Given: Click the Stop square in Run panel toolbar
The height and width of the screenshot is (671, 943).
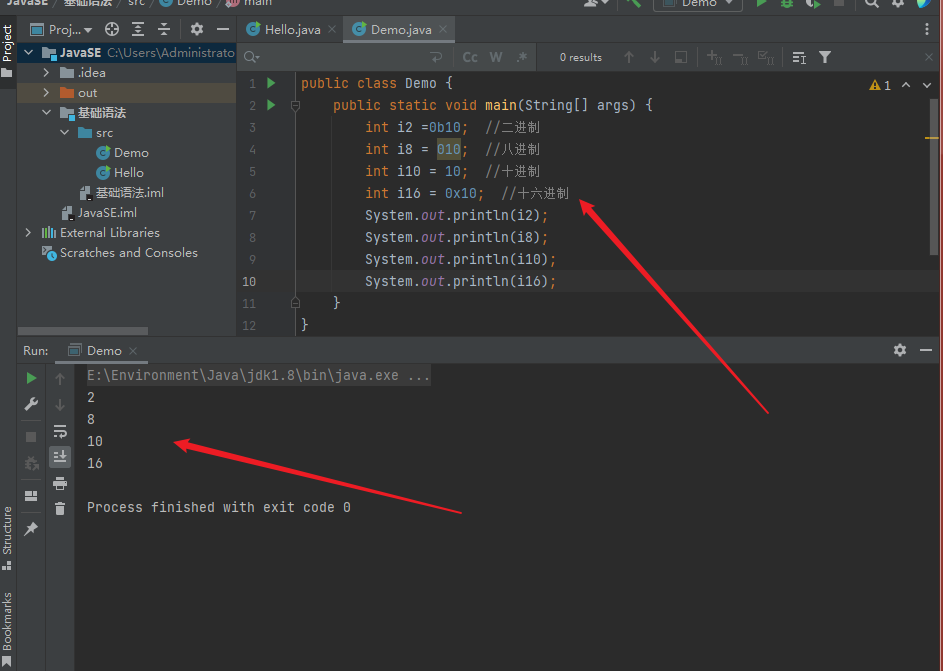Looking at the screenshot, I should point(31,437).
